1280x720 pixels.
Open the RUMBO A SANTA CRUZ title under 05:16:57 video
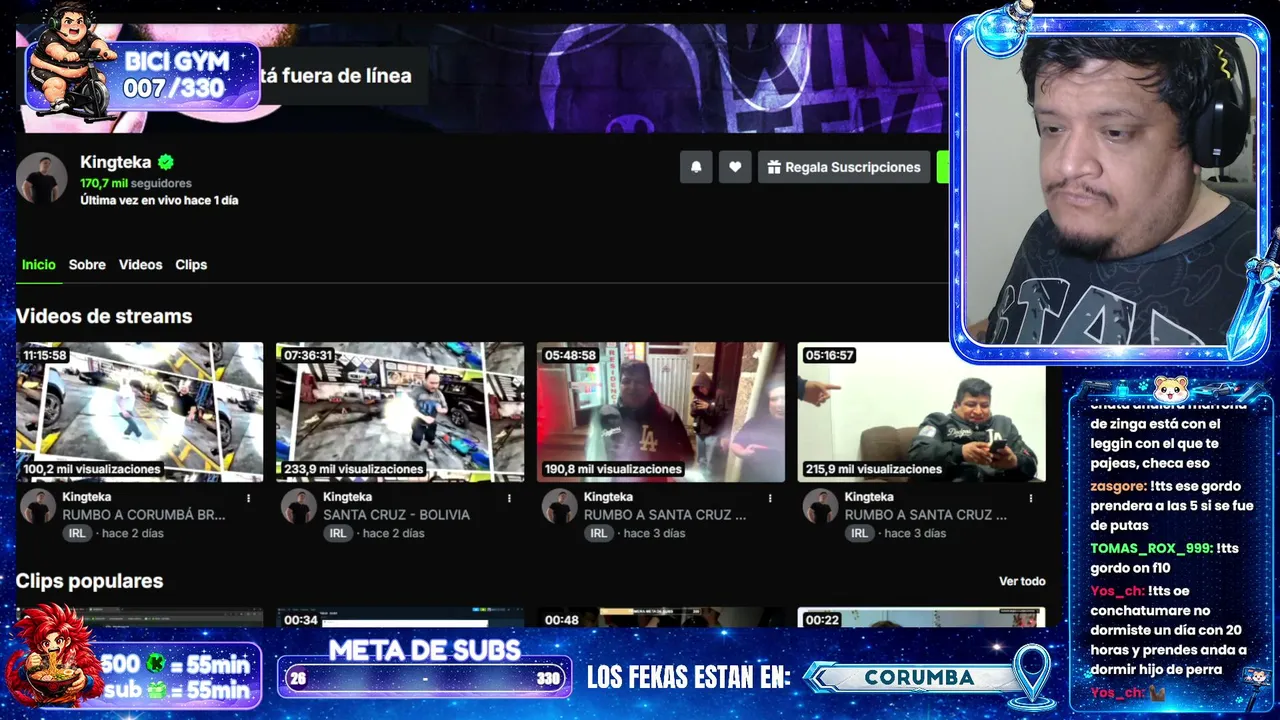tap(926, 515)
